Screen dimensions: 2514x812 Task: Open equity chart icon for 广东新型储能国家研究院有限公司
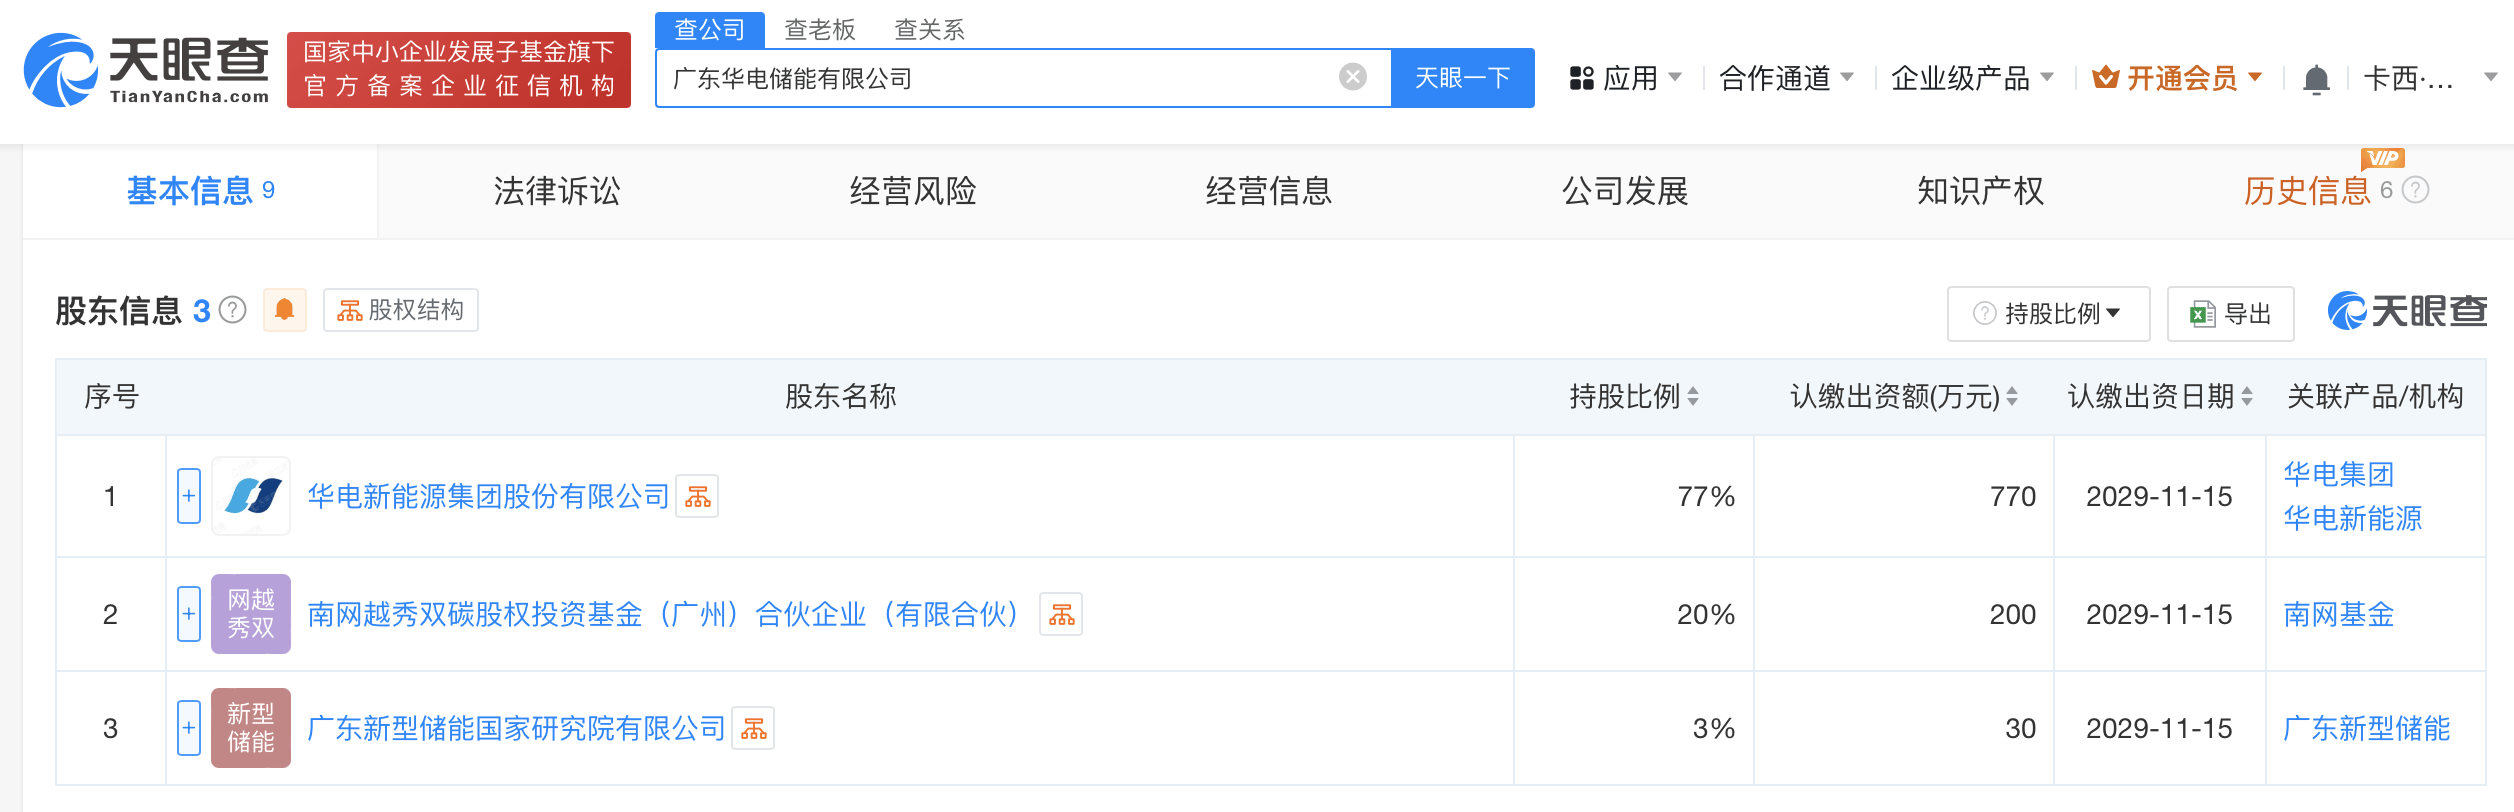click(x=754, y=729)
